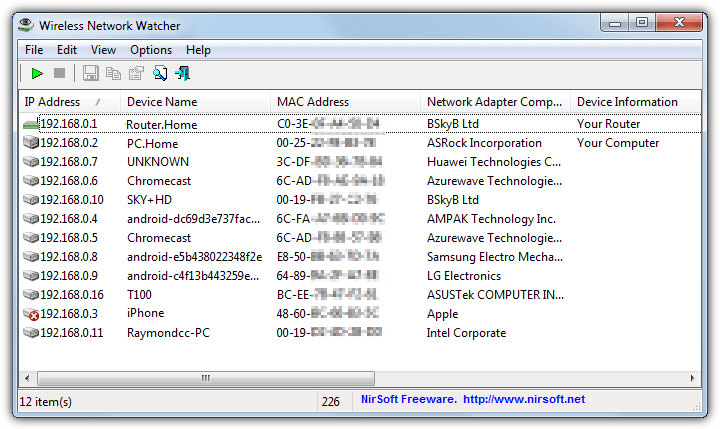Image resolution: width=720 pixels, height=429 pixels.
Task: Click the router icon beside 192.168.0.1
Action: tap(31, 124)
